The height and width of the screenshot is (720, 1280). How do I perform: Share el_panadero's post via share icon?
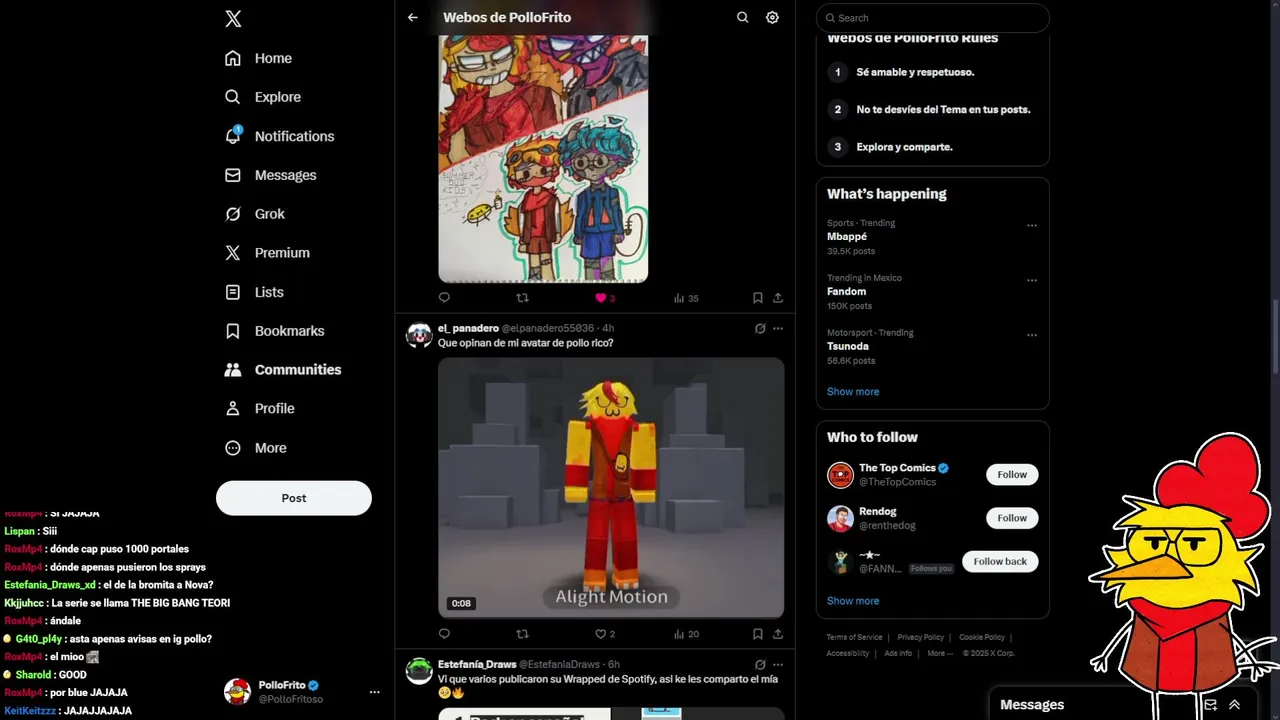778,634
